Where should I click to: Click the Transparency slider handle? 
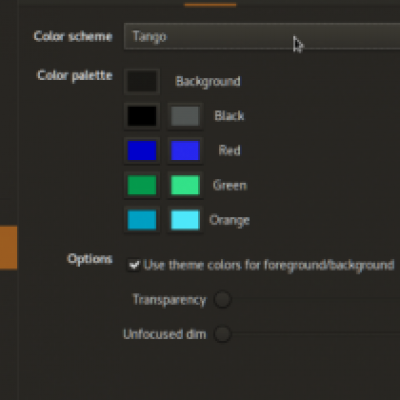coord(222,299)
